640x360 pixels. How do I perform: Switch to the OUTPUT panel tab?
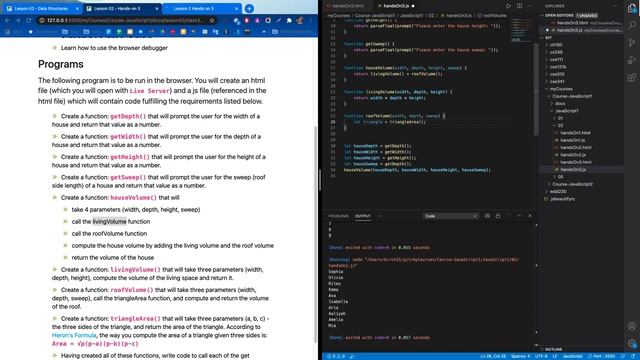click(362, 216)
